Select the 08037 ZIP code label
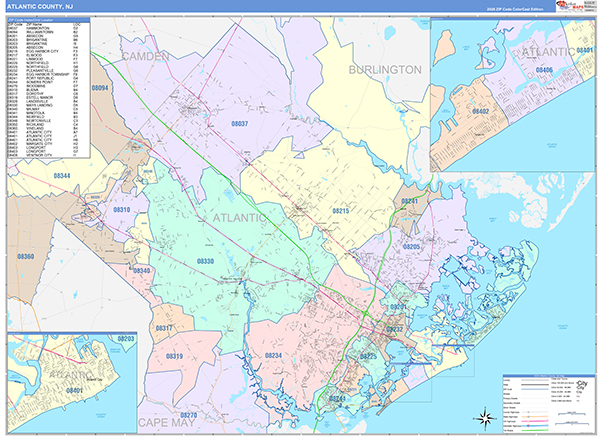Viewport: 600px width, 436px height. (240, 124)
